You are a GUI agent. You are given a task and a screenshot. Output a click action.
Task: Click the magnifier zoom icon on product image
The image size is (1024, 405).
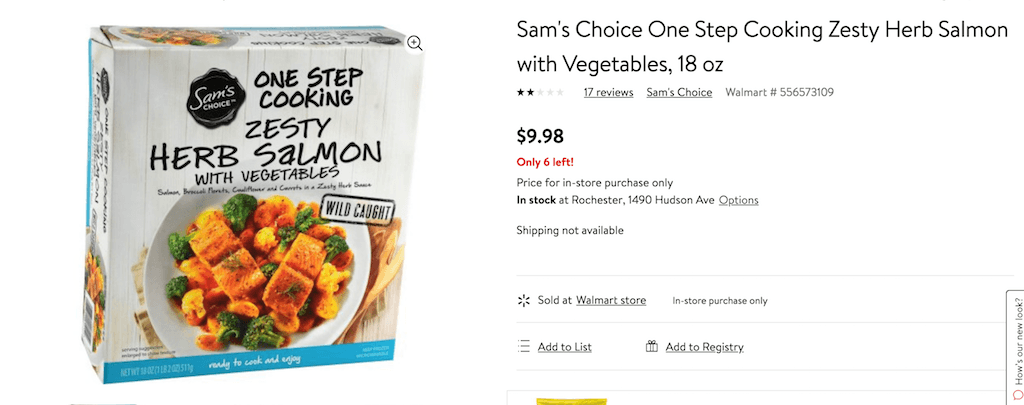point(415,43)
